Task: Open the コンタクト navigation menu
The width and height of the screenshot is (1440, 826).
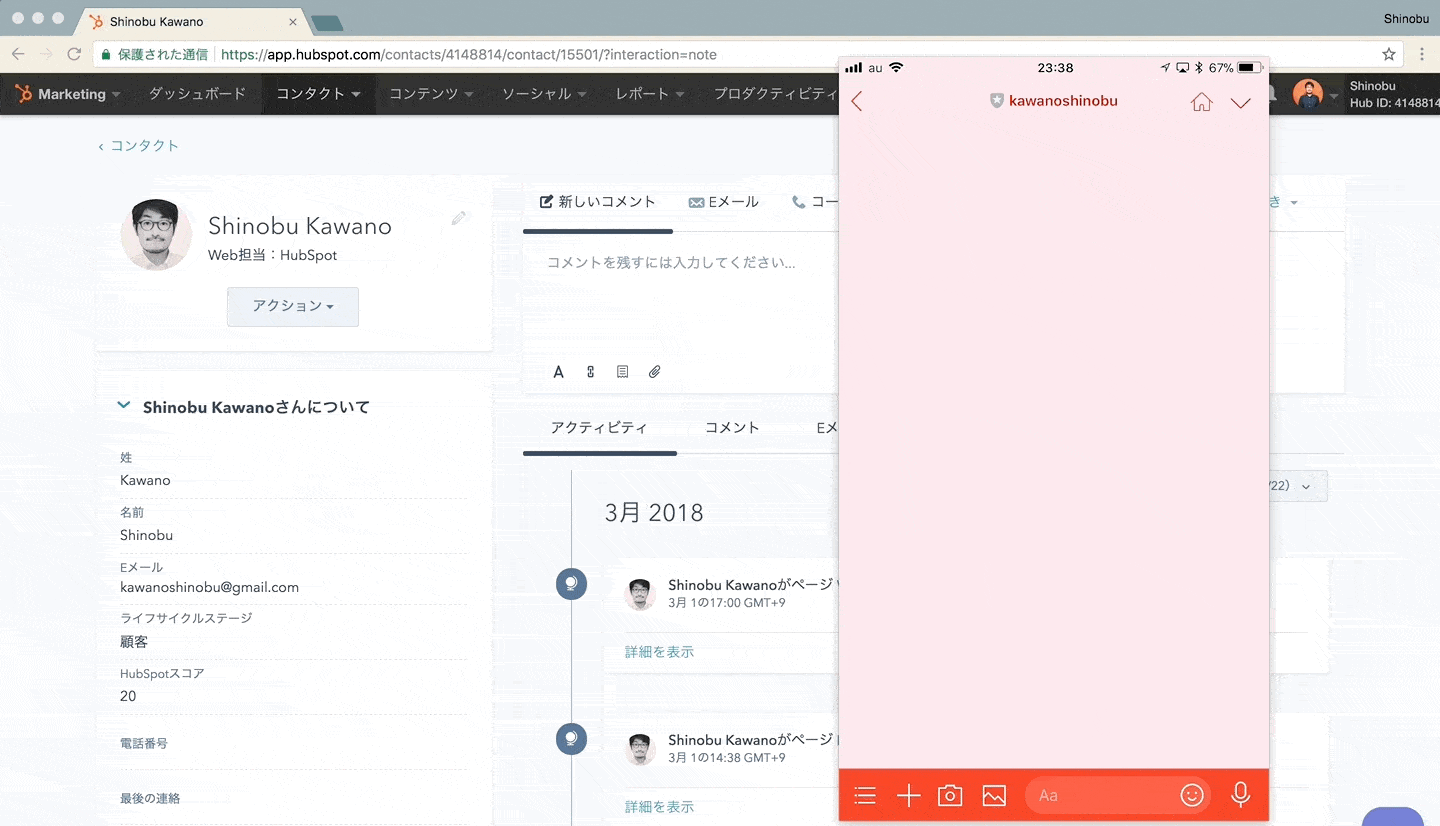Action: pos(318,94)
